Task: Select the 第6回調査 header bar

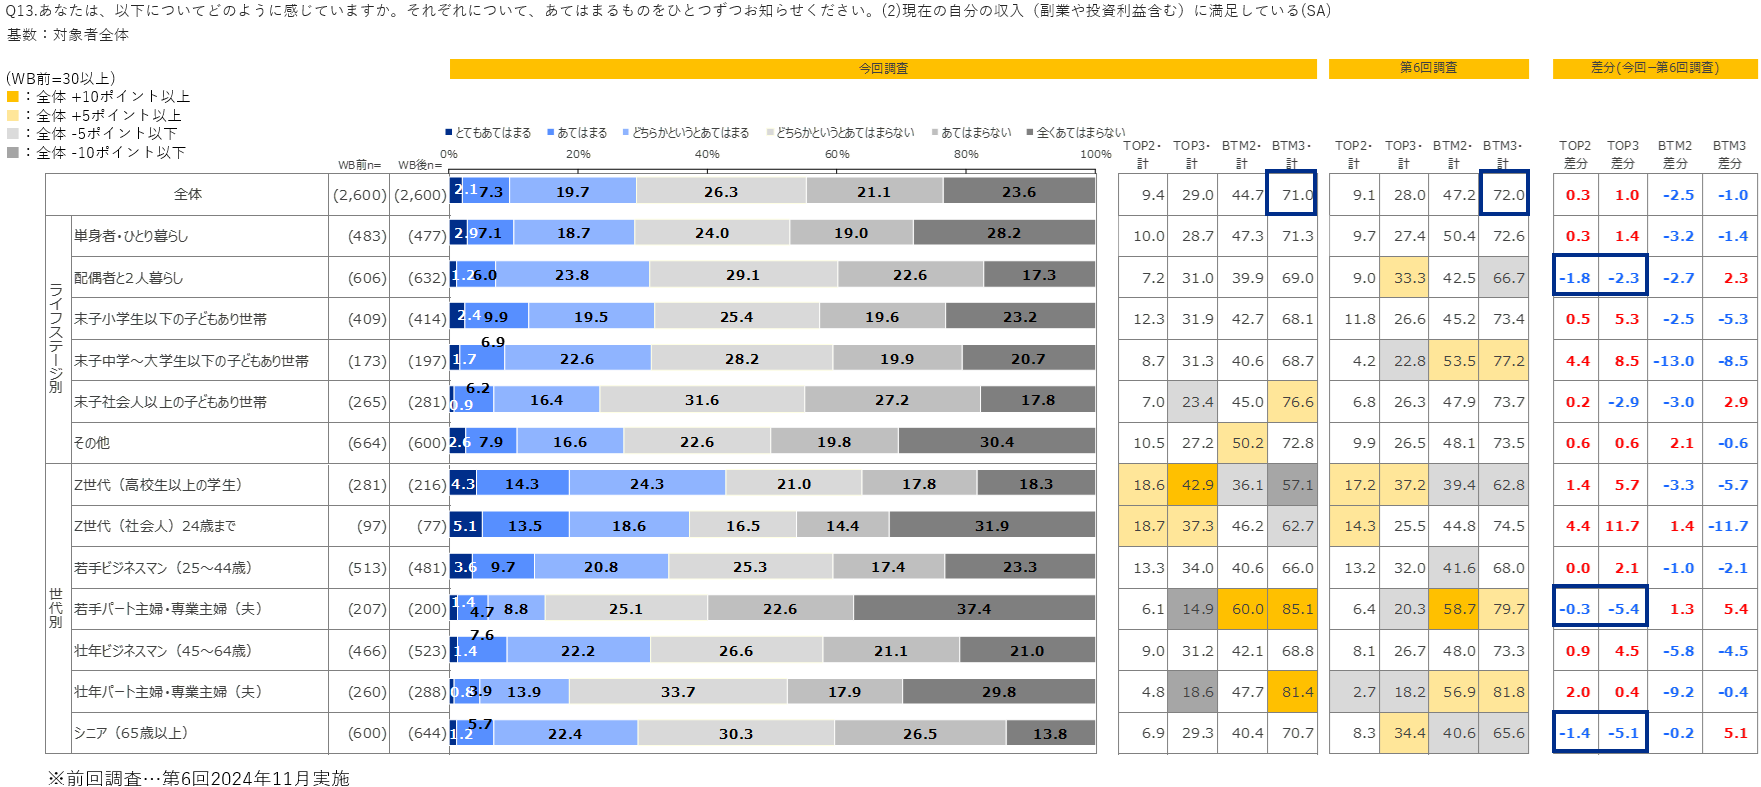Action: click(x=1428, y=68)
